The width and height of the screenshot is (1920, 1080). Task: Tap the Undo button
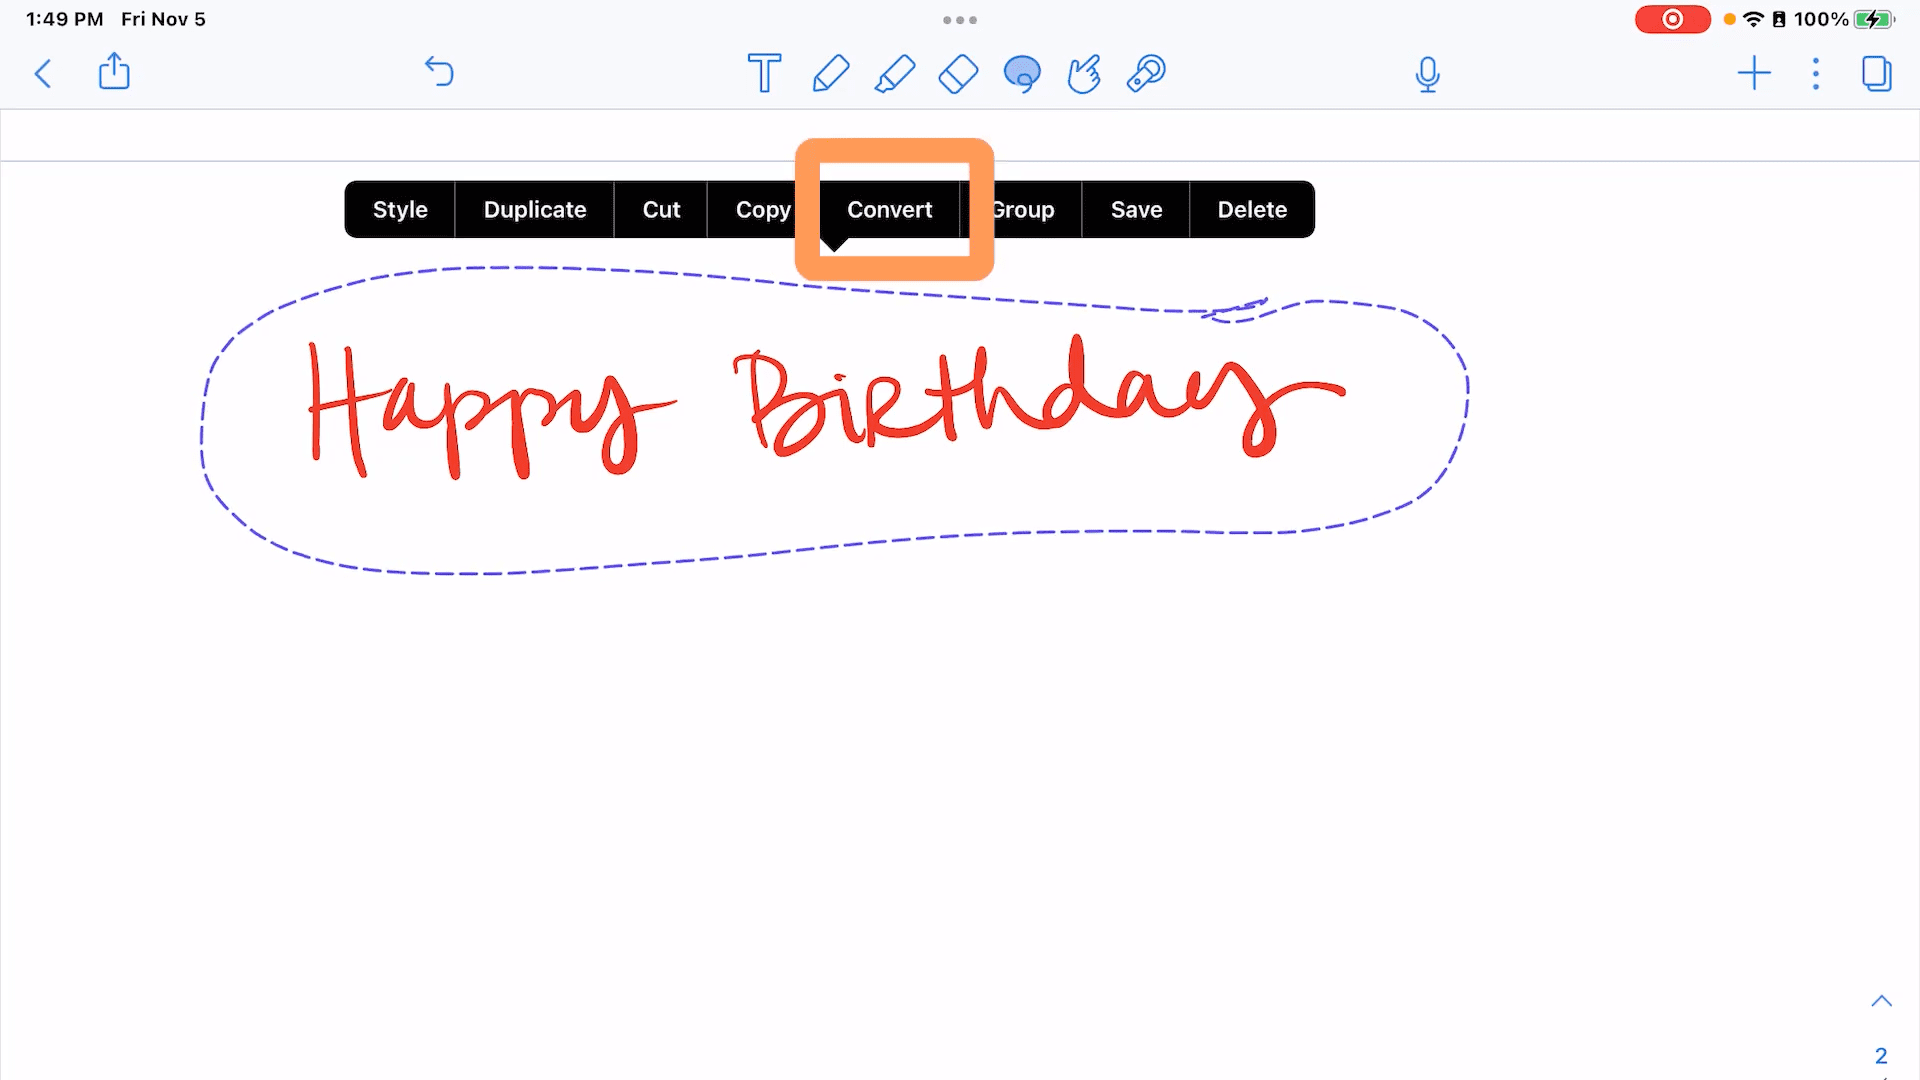[438, 73]
